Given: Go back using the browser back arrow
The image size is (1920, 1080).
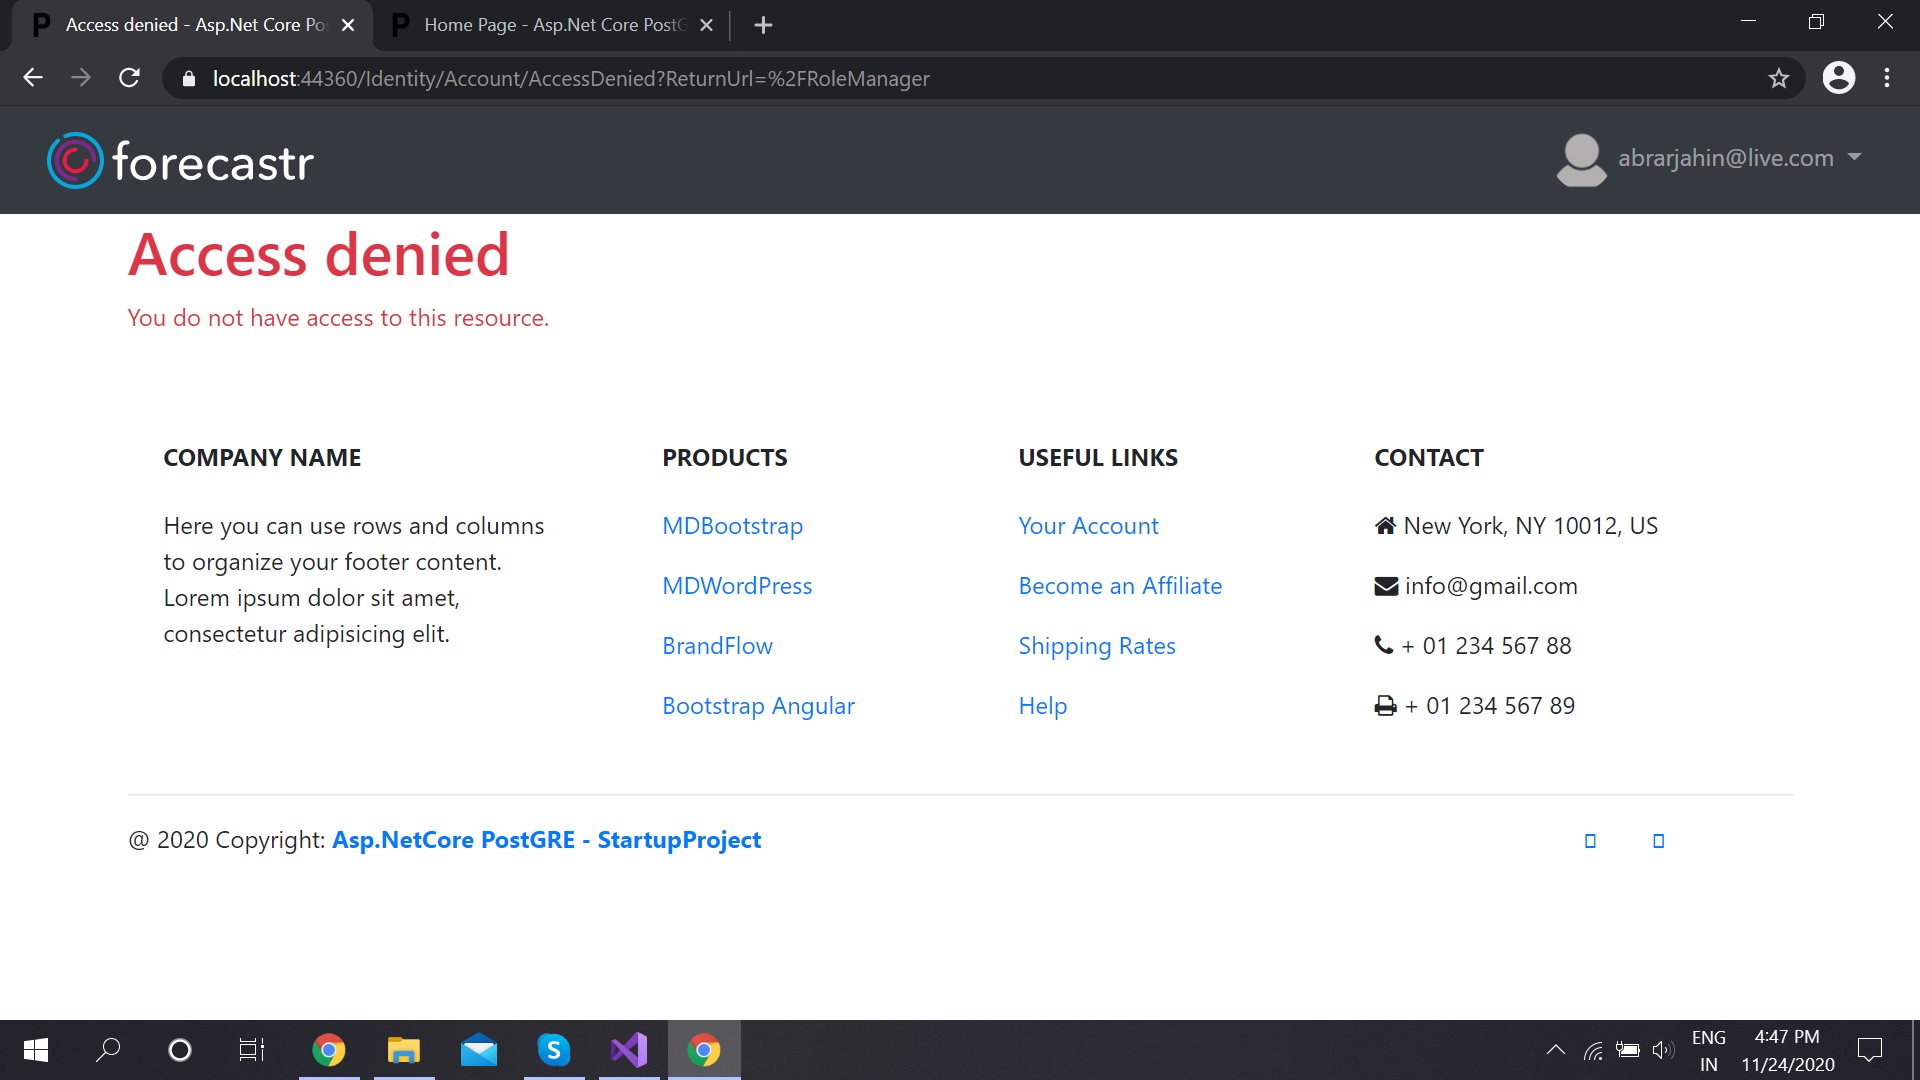Looking at the screenshot, I should (x=33, y=78).
